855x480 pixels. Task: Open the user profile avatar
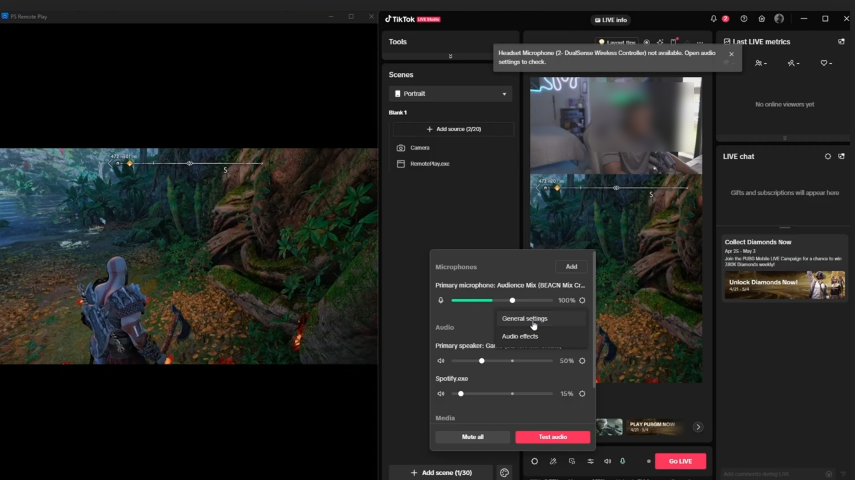779,19
